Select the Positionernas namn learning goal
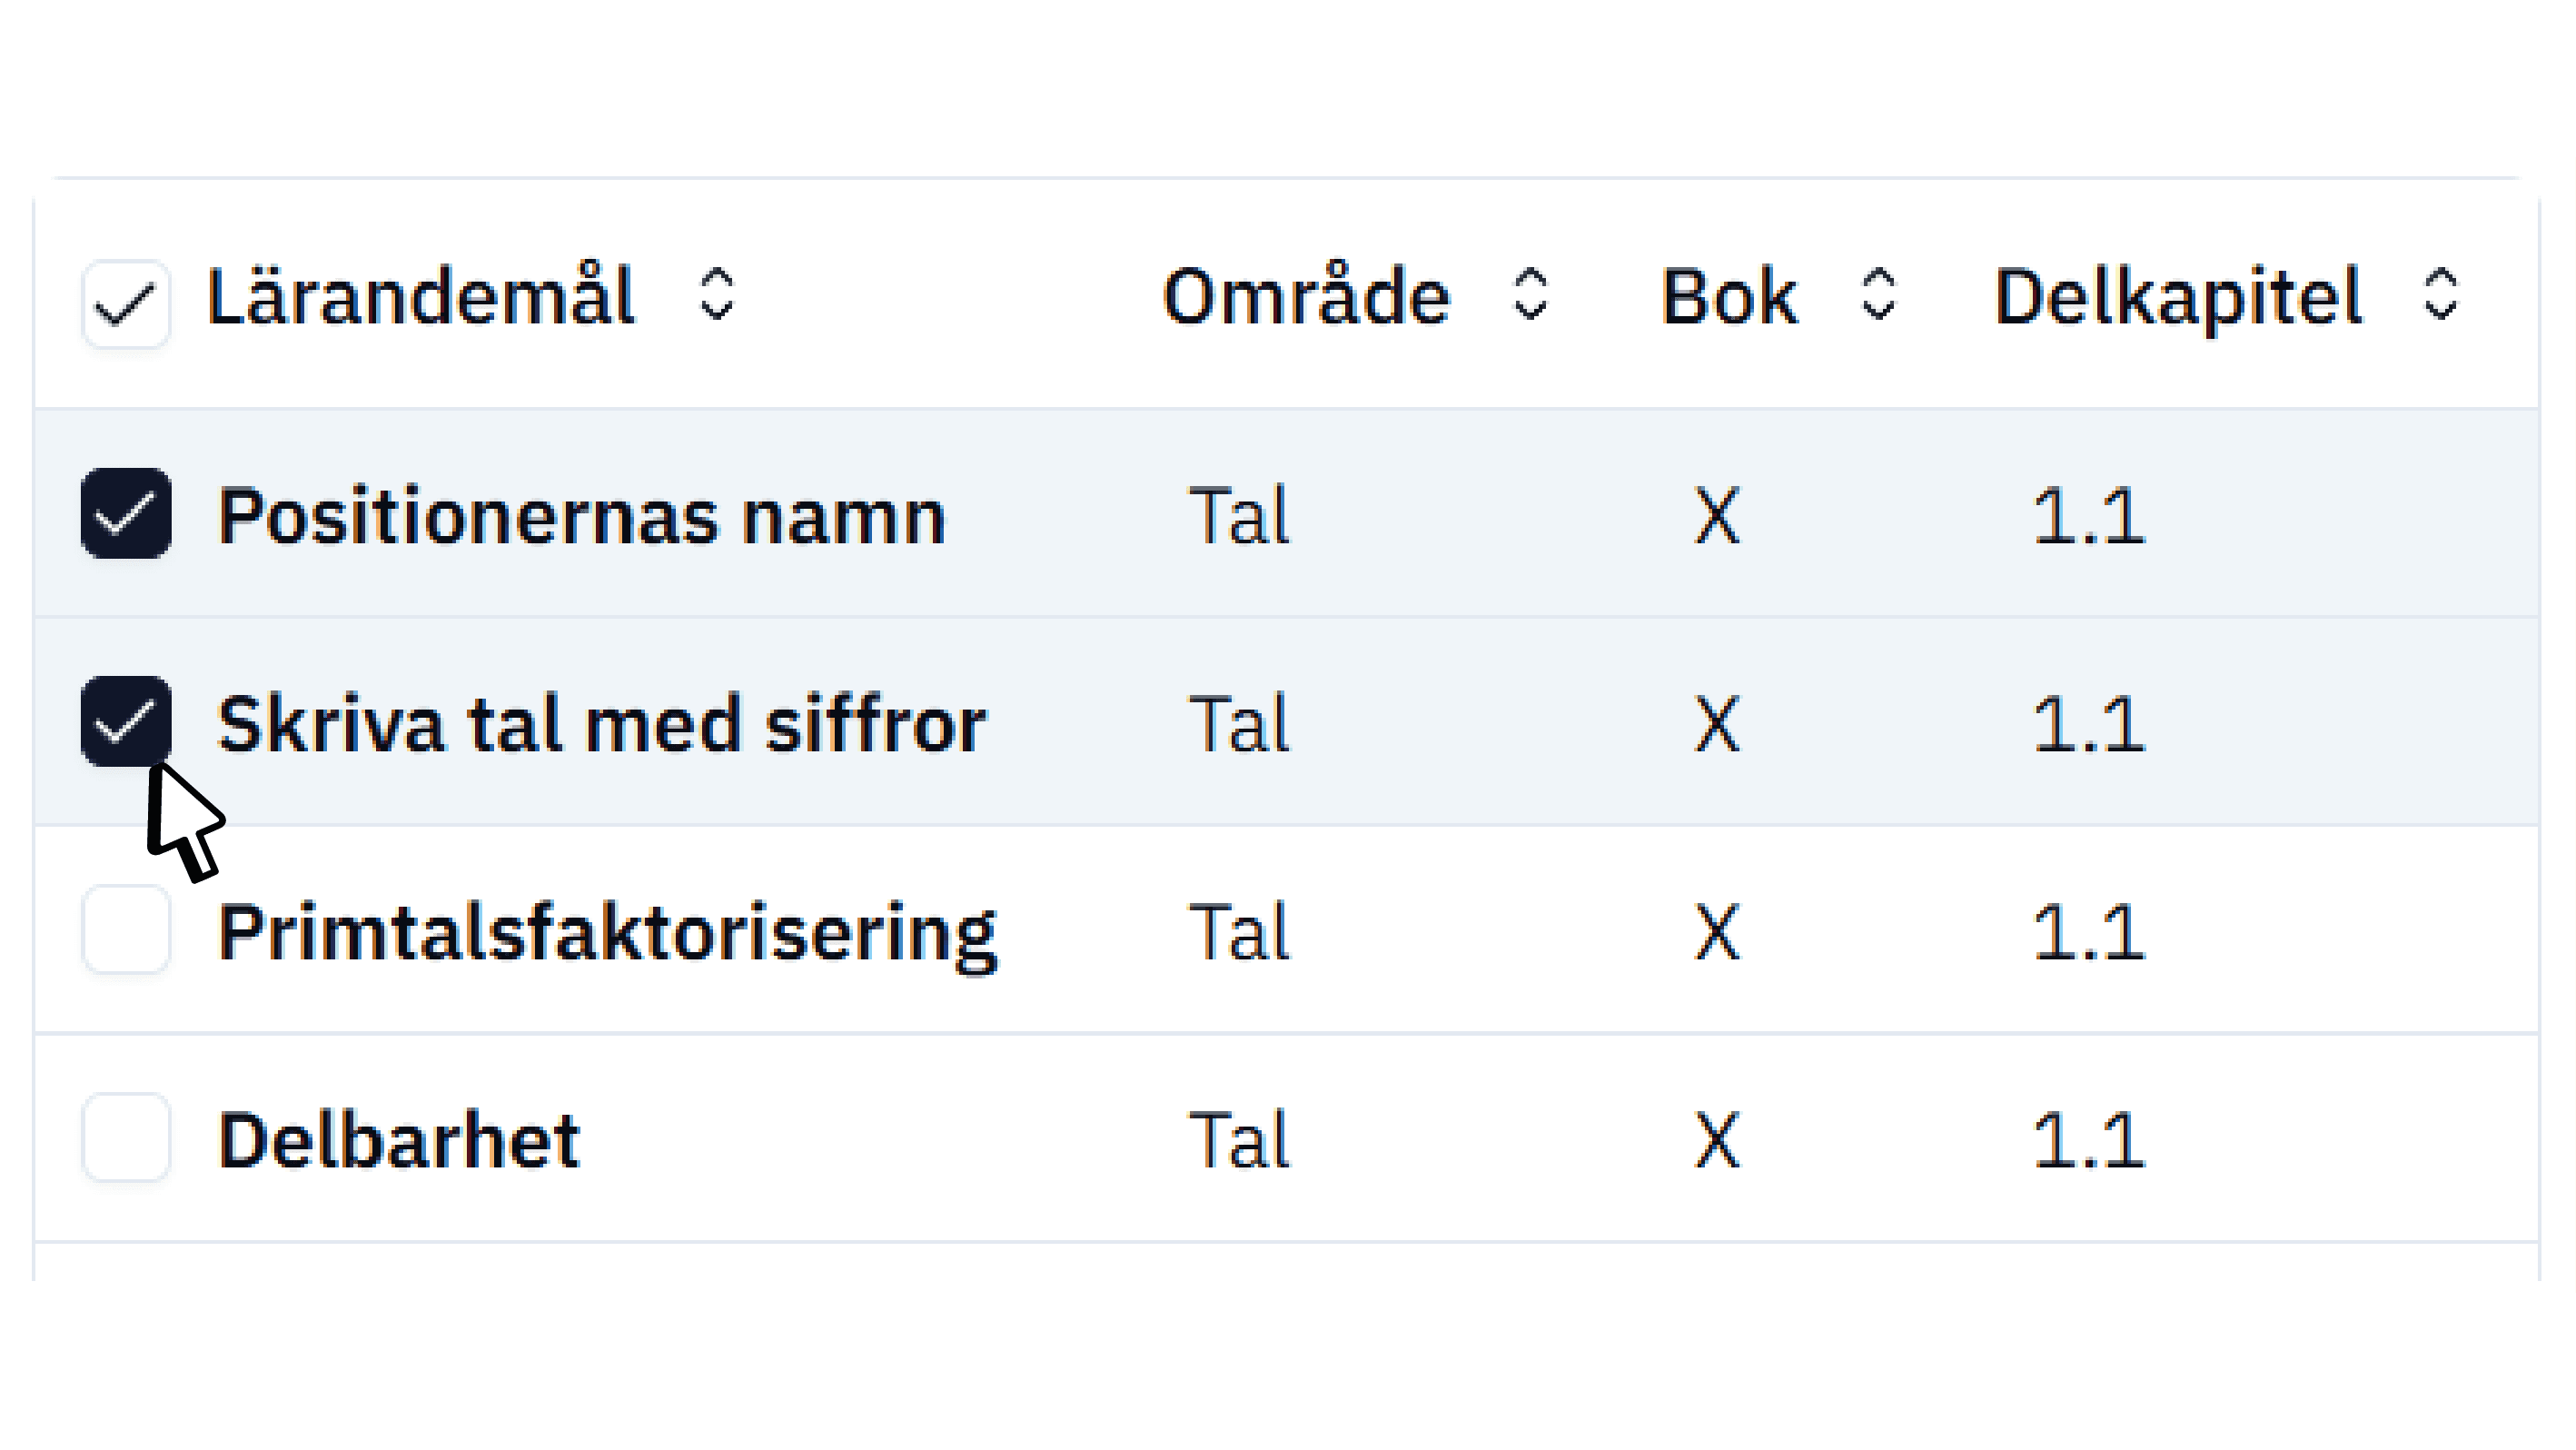Image resolution: width=2576 pixels, height=1450 pixels. tap(580, 516)
